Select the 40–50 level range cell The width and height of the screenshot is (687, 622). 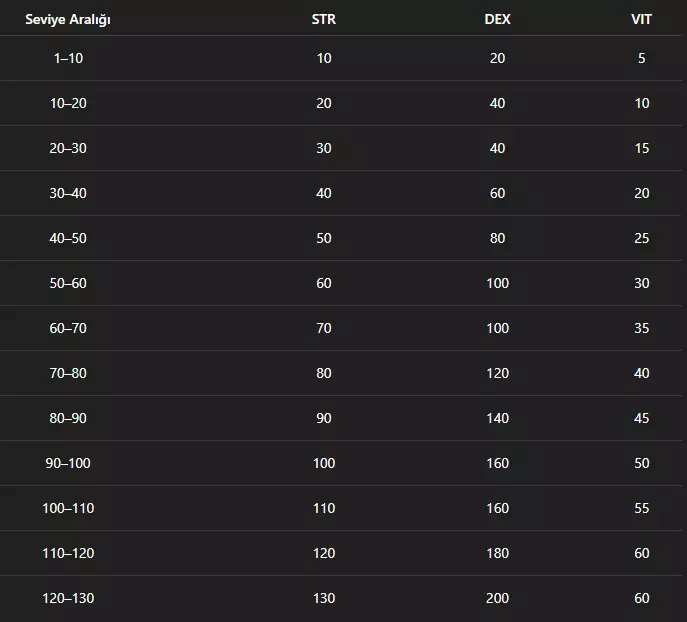click(x=68, y=238)
